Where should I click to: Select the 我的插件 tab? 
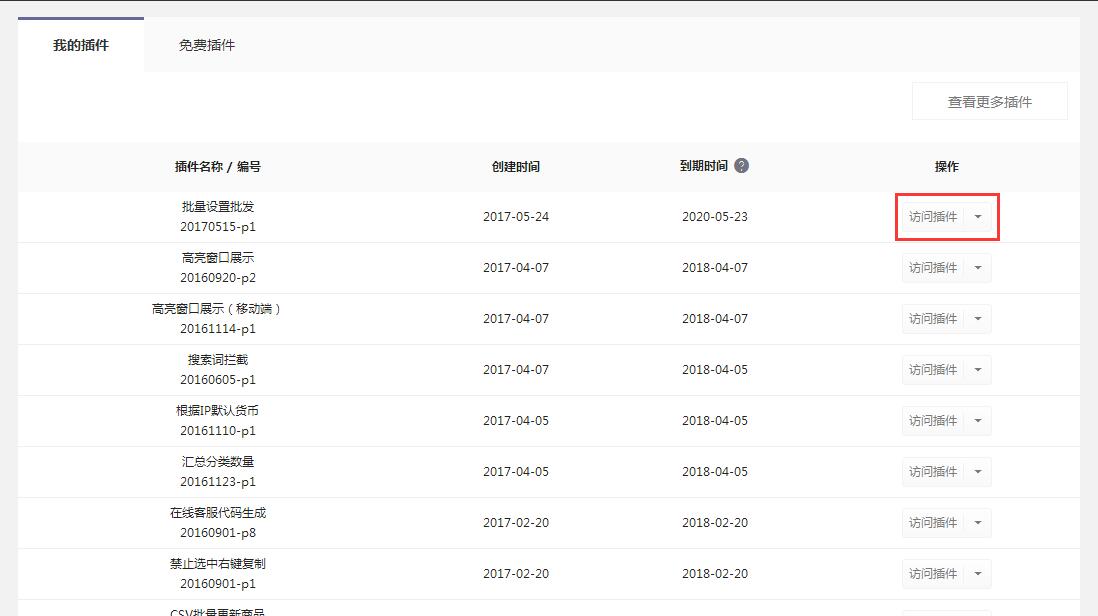81,45
